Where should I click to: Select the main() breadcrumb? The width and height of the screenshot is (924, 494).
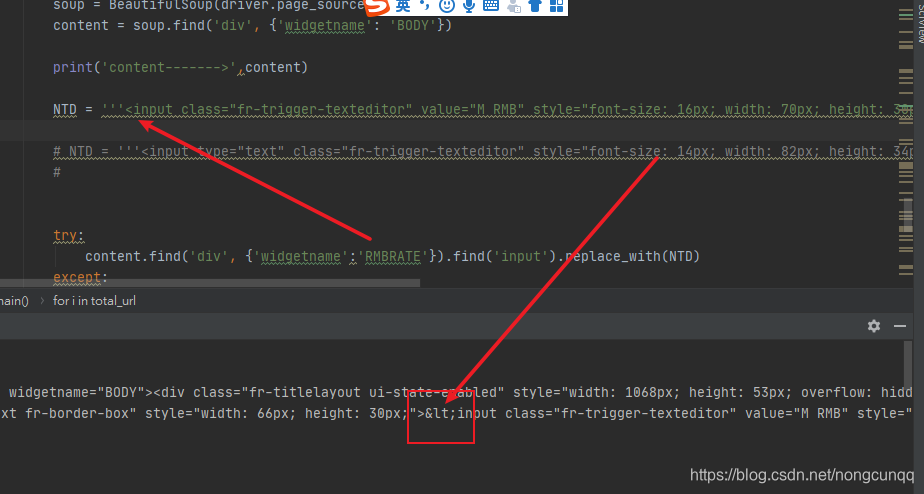tap(14, 301)
